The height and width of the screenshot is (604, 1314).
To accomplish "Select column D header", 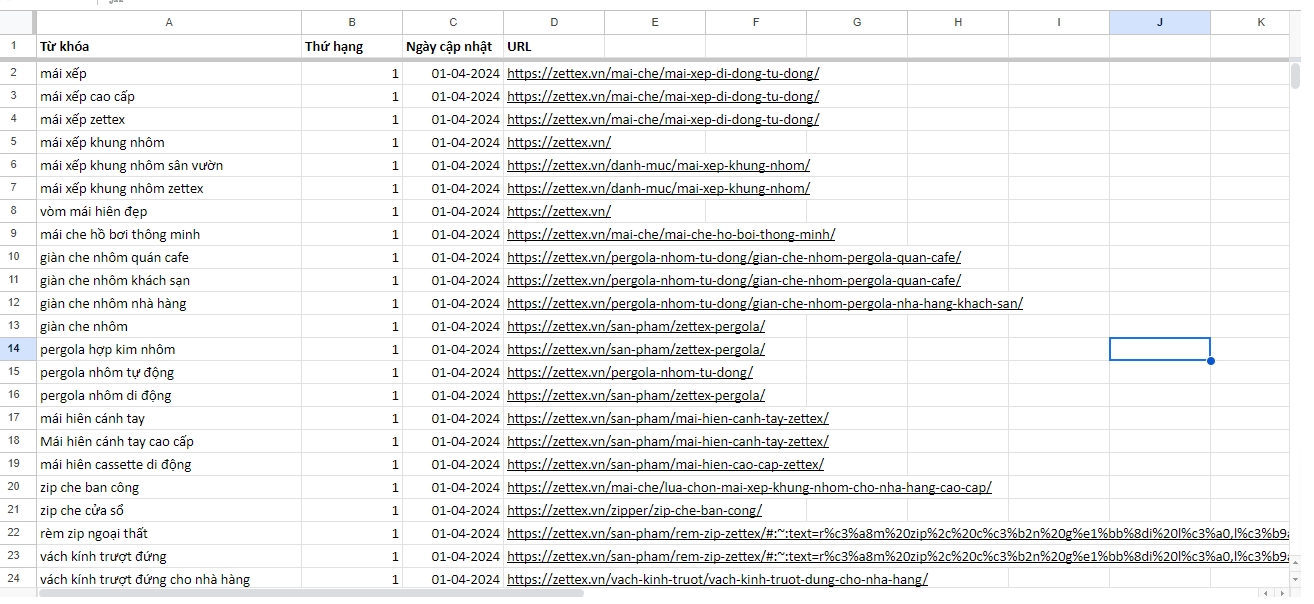I will 554,22.
